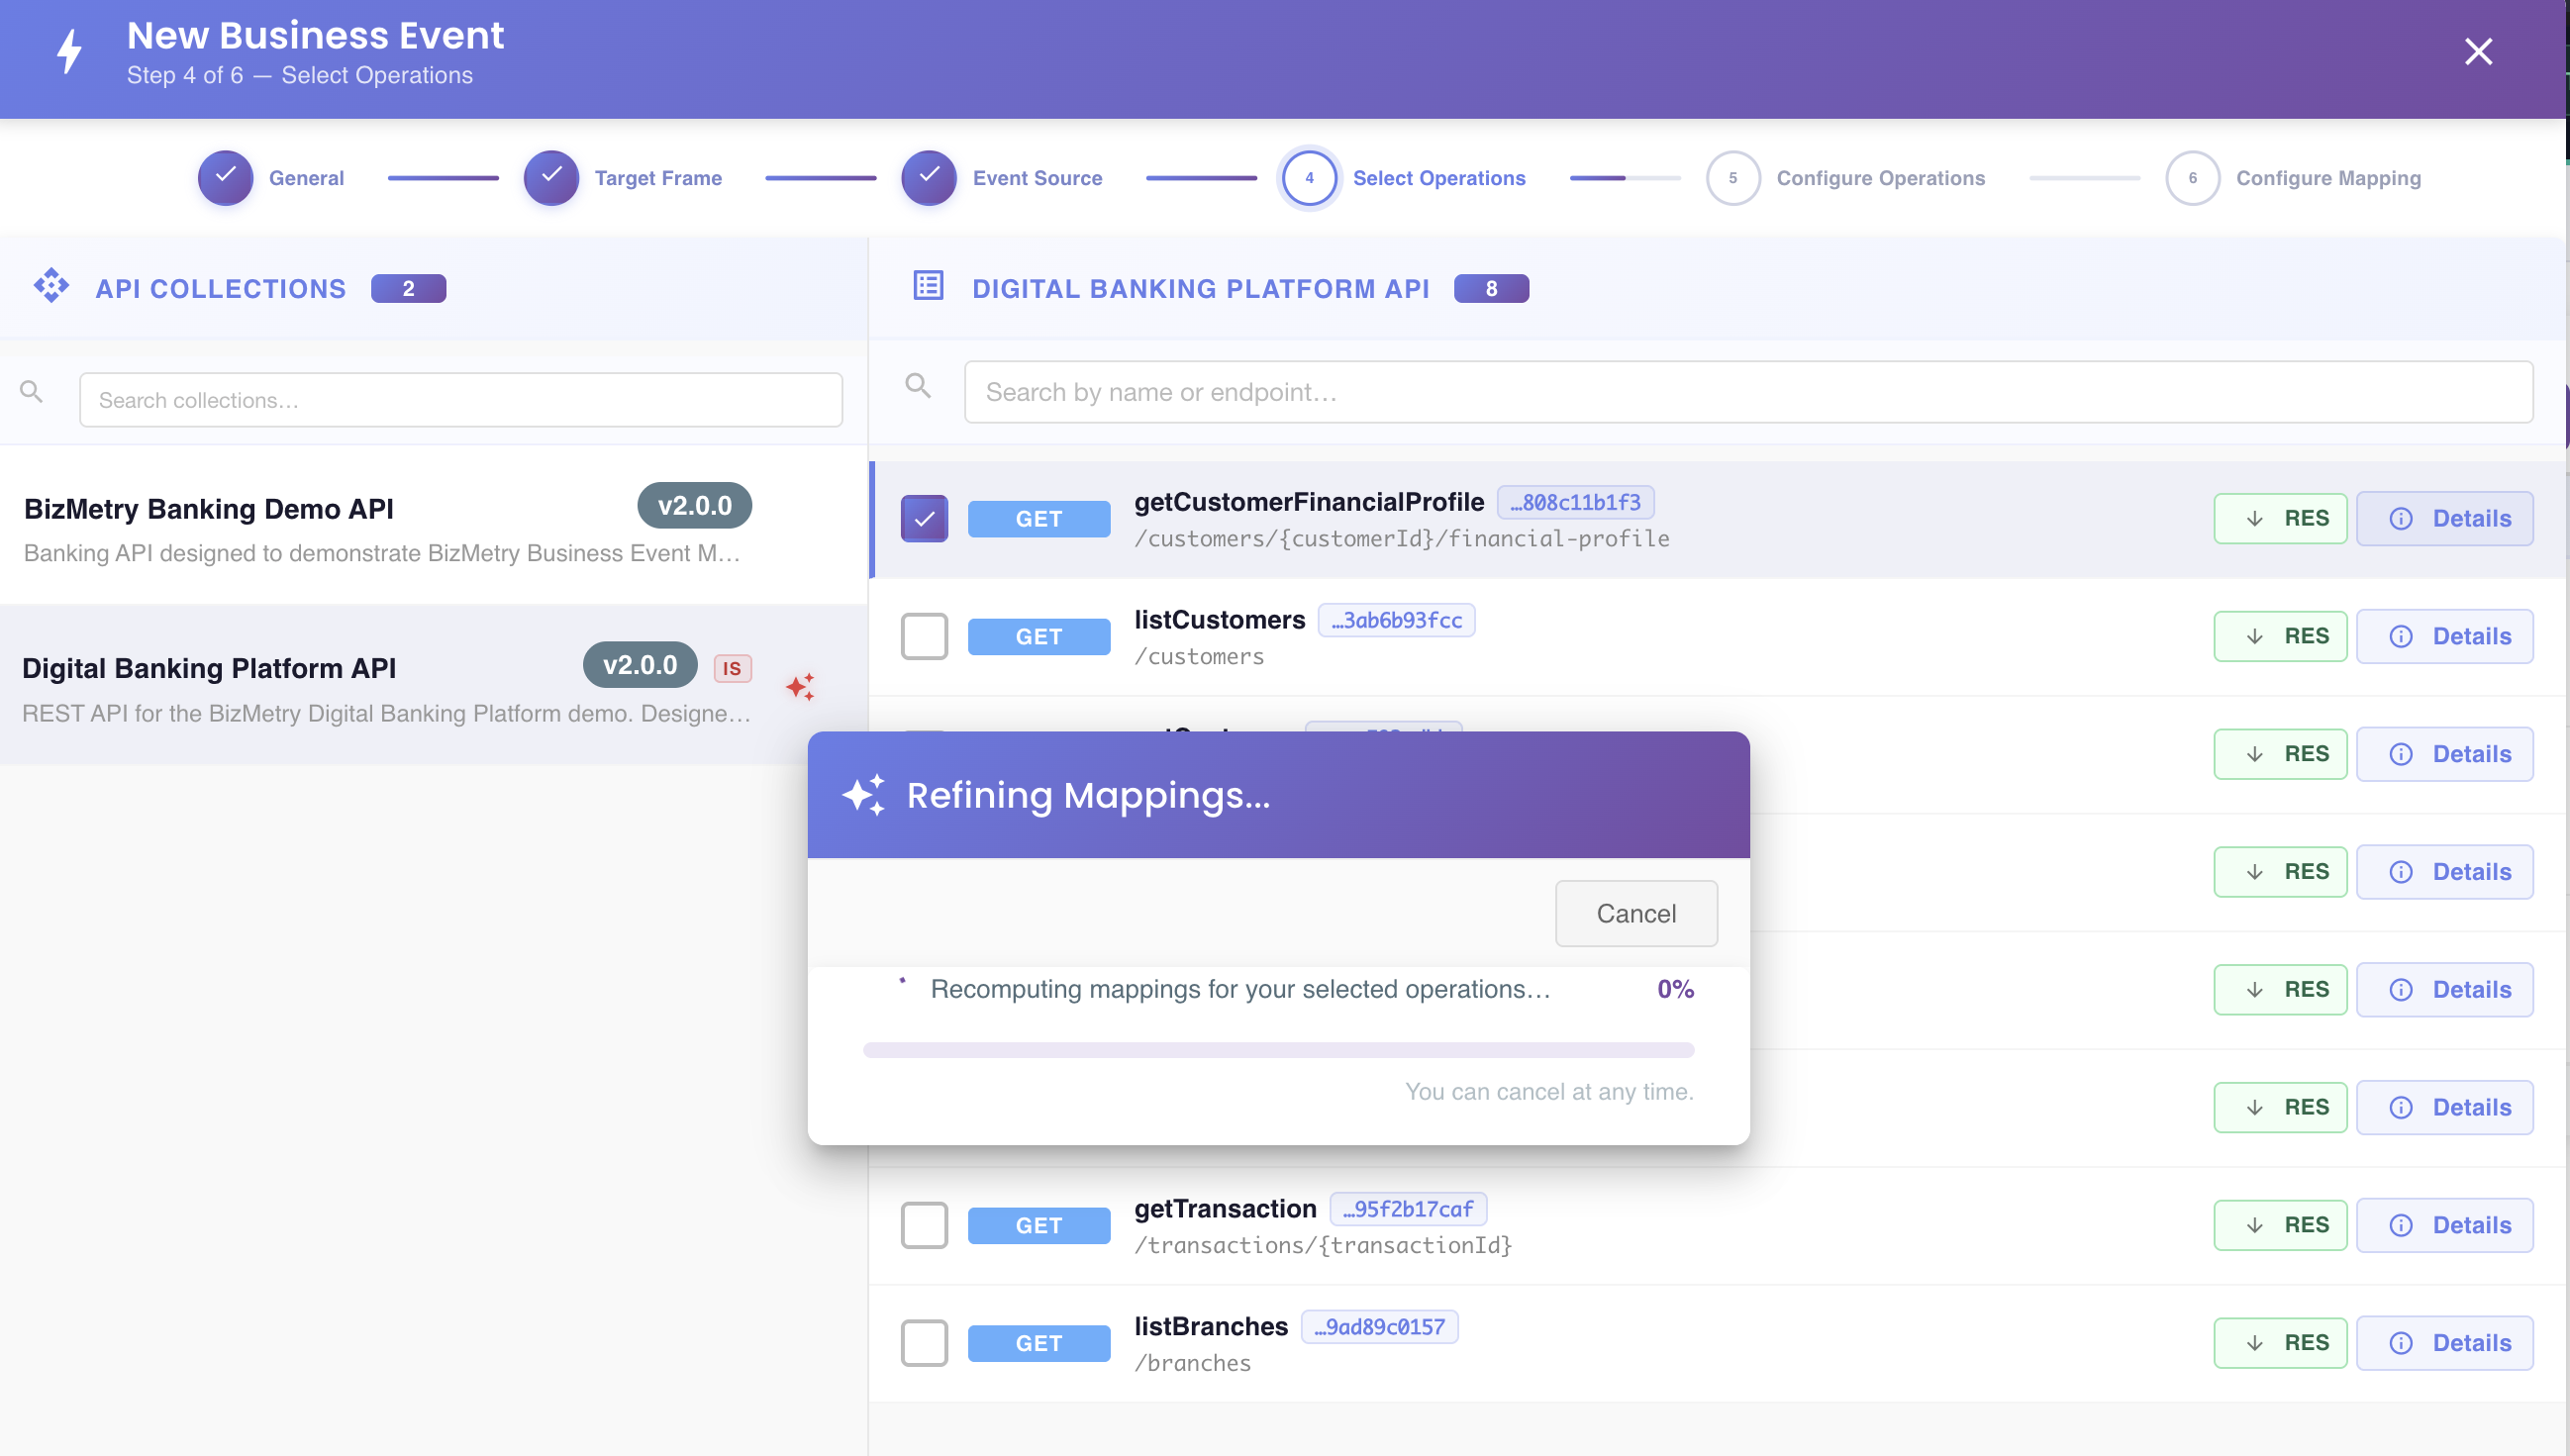
Task: Click the collections search magnifier icon
Action: pos(32,392)
